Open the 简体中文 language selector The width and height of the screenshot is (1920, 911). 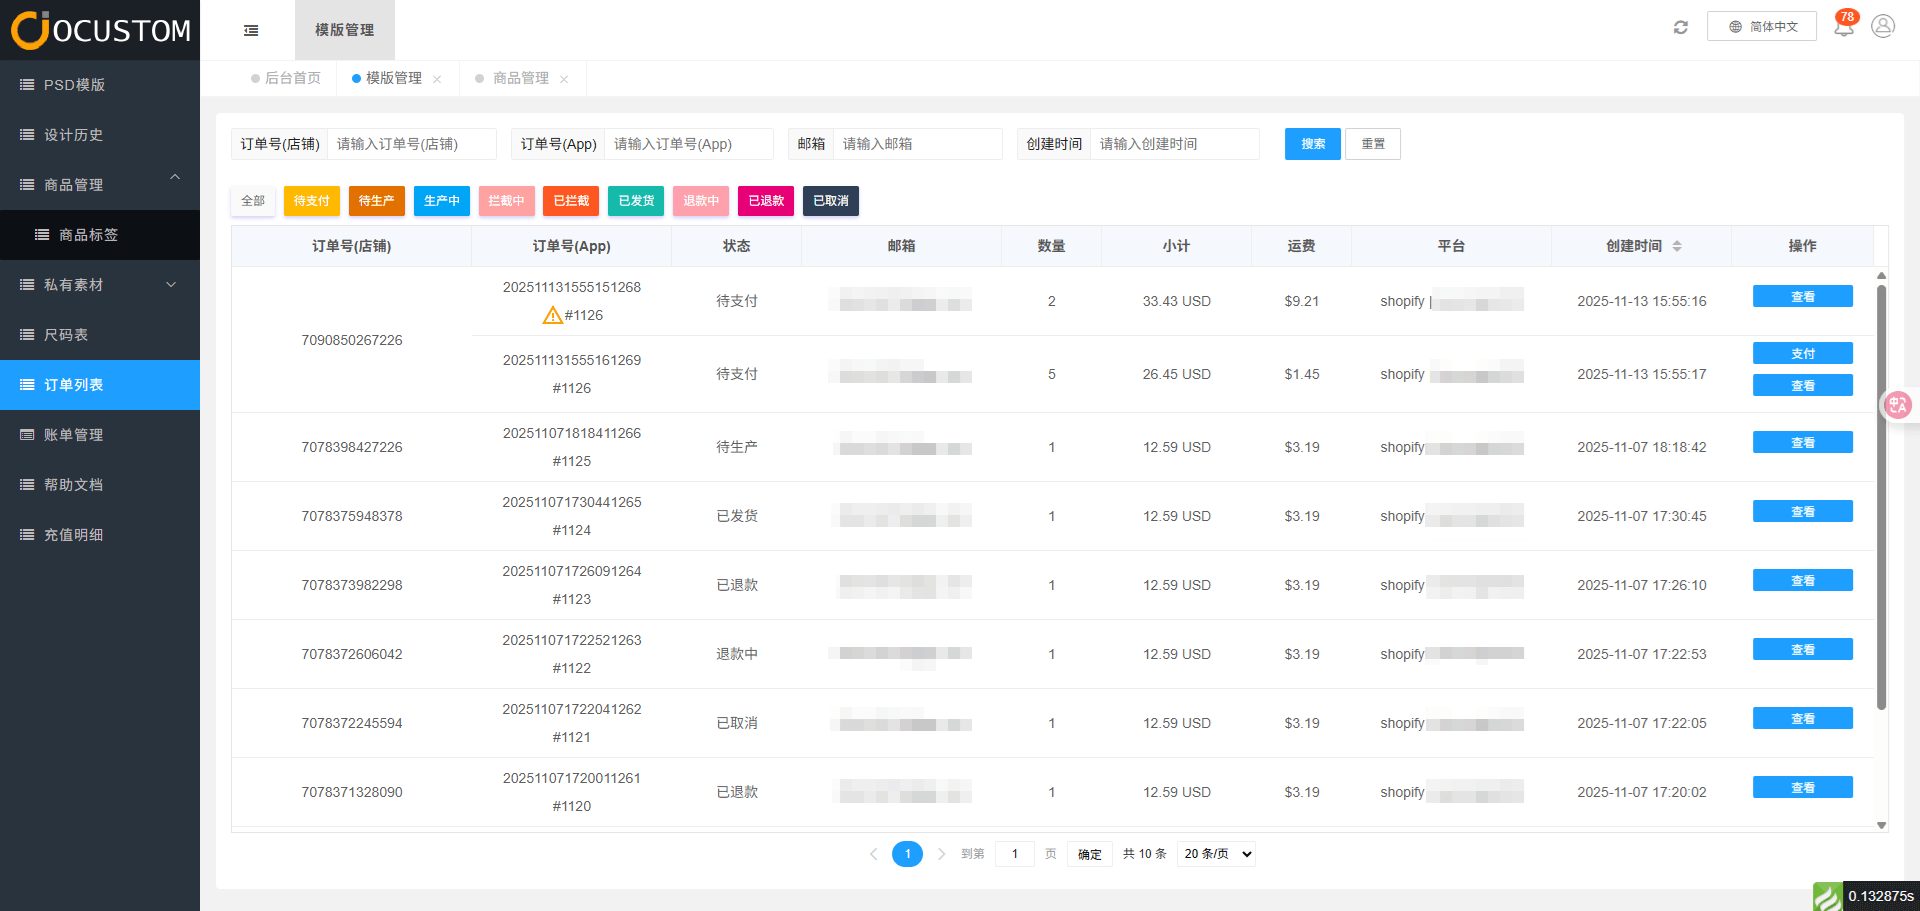click(1762, 27)
